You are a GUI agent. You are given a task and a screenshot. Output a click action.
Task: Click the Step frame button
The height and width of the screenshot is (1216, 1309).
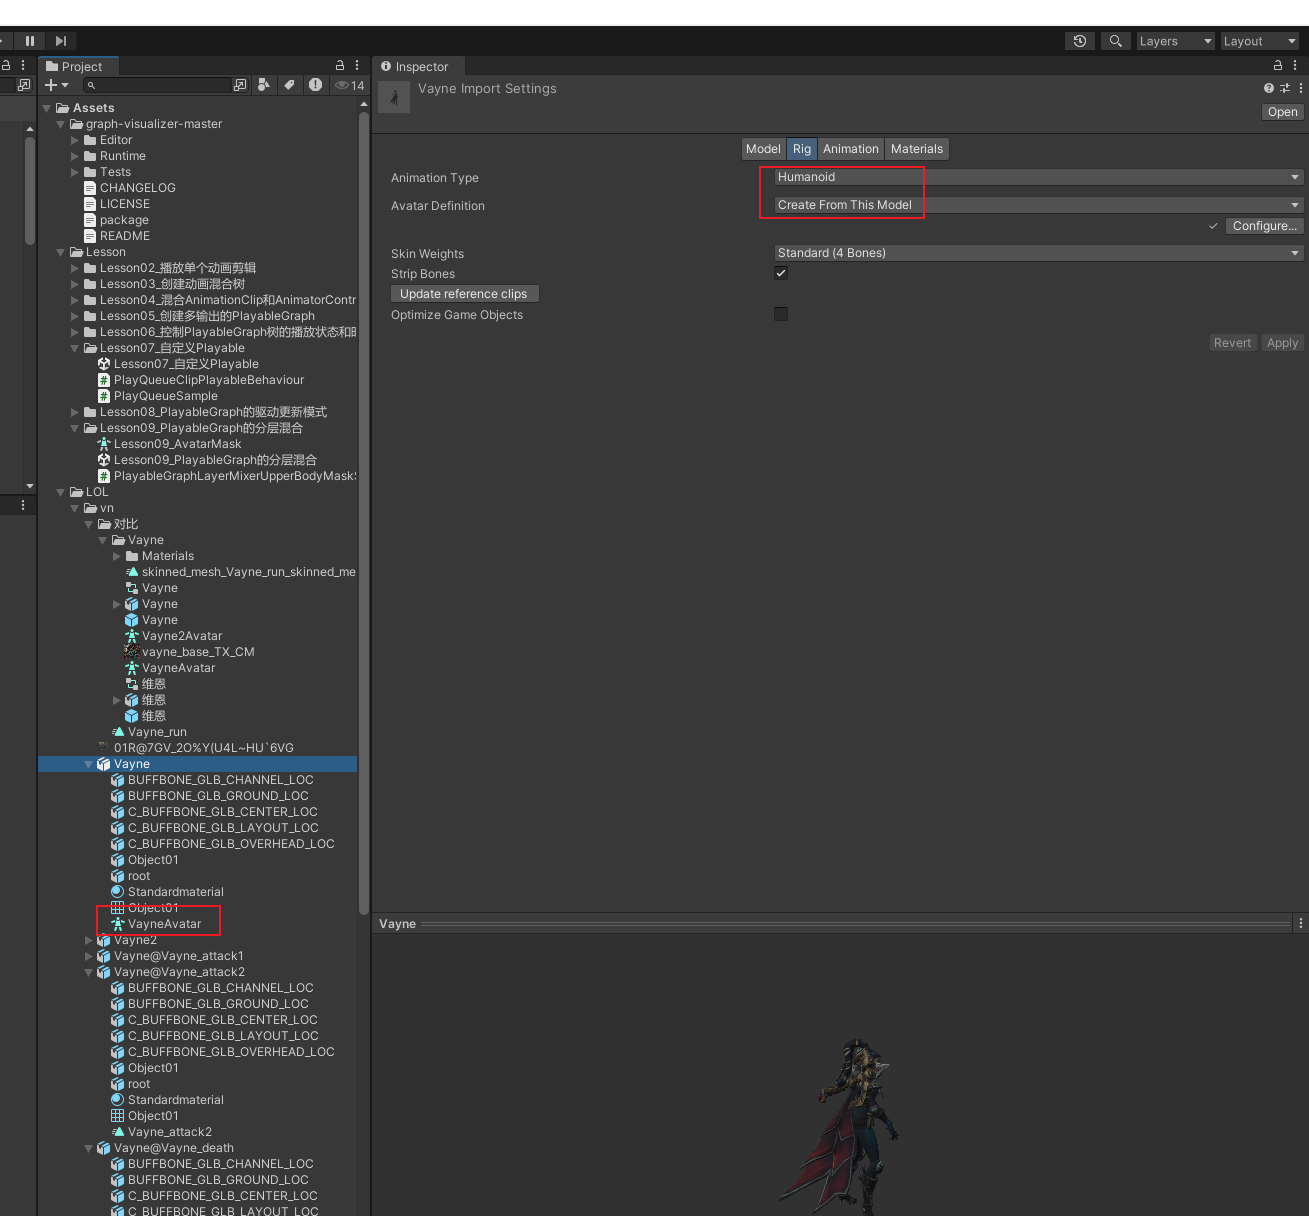(x=61, y=41)
